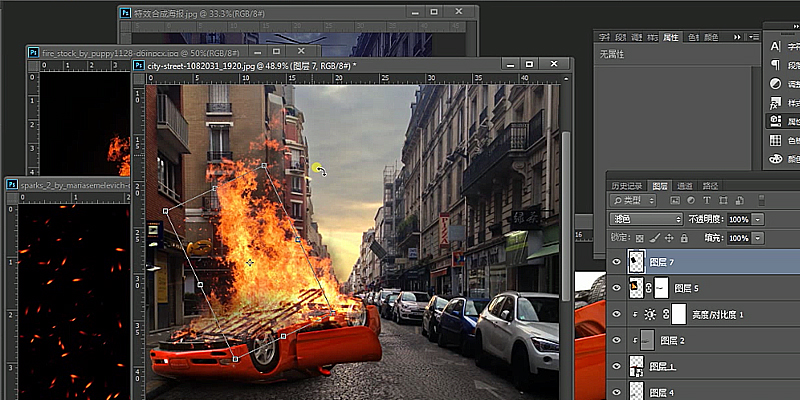Select the 图层 5 layer mask thumbnail
The image size is (800, 400).
point(661,288)
